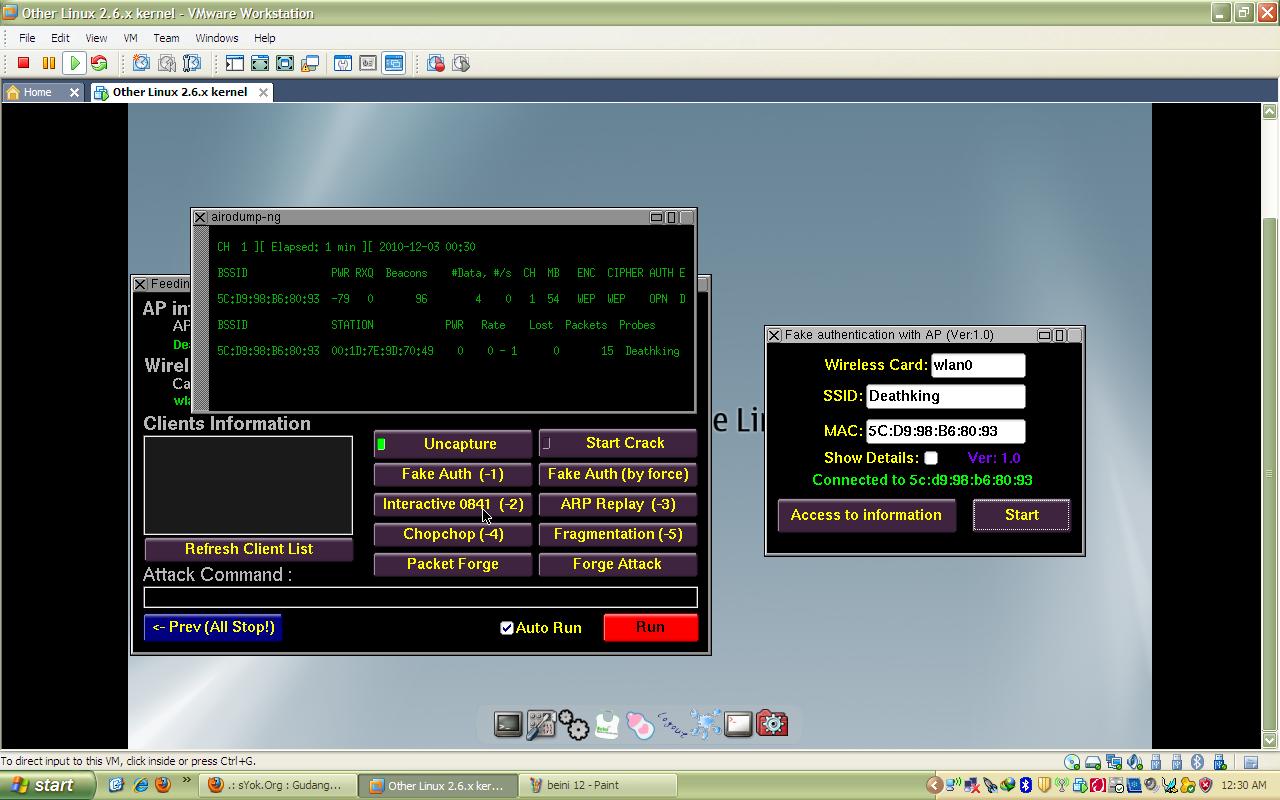The width and height of the screenshot is (1280, 800).
Task: Click the record session toolbar icon
Action: tap(436, 63)
